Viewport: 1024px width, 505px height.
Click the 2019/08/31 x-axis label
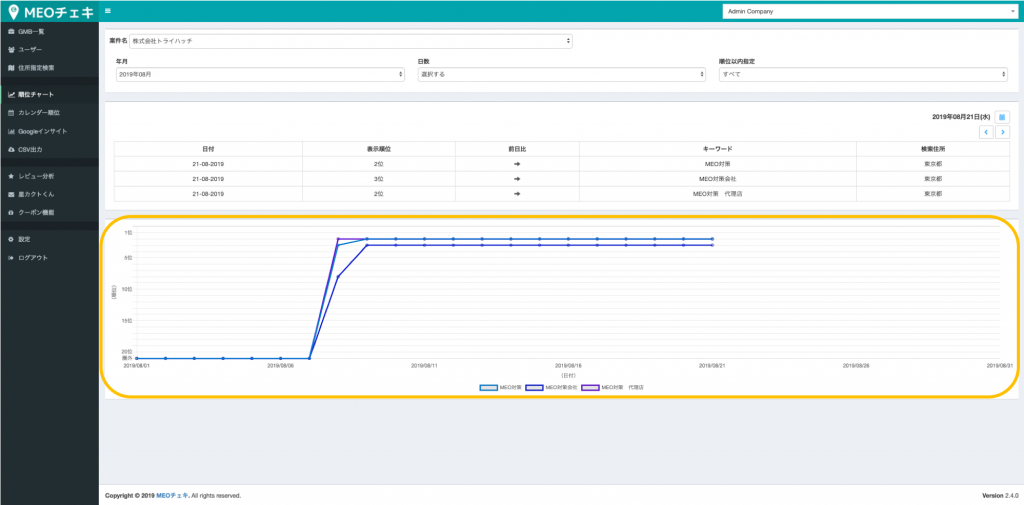(x=999, y=366)
